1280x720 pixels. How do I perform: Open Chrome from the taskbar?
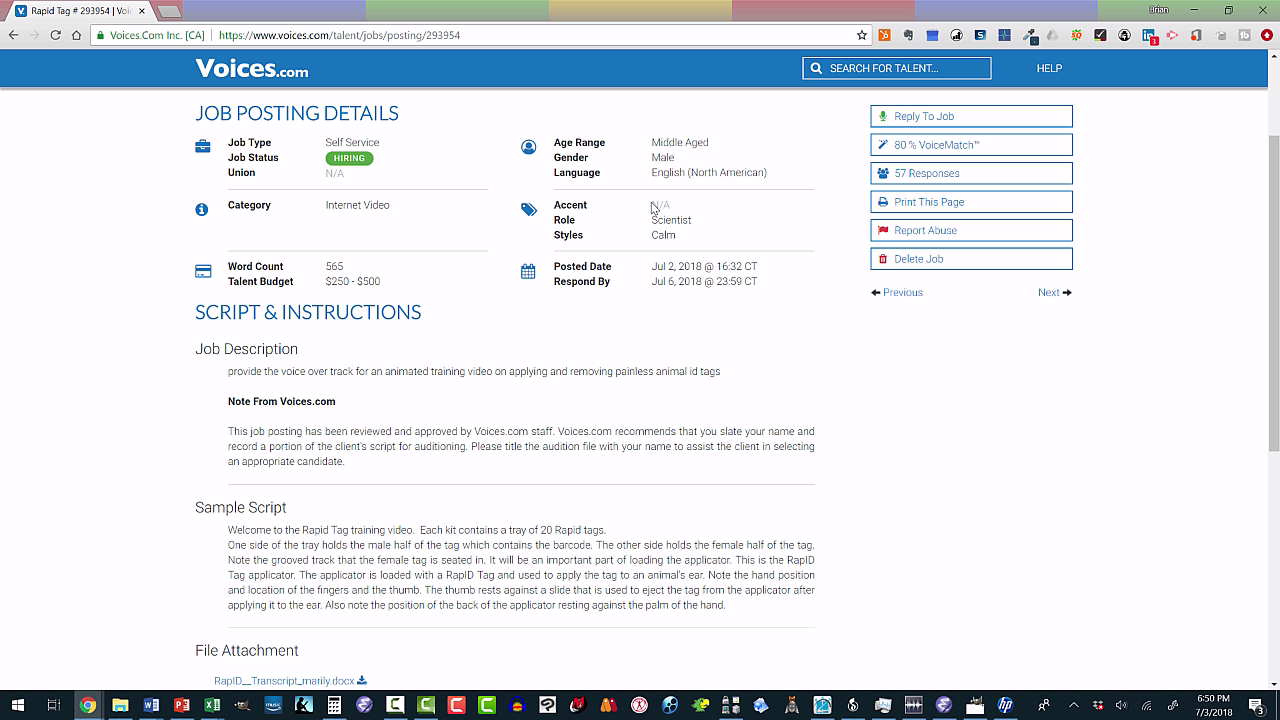88,705
